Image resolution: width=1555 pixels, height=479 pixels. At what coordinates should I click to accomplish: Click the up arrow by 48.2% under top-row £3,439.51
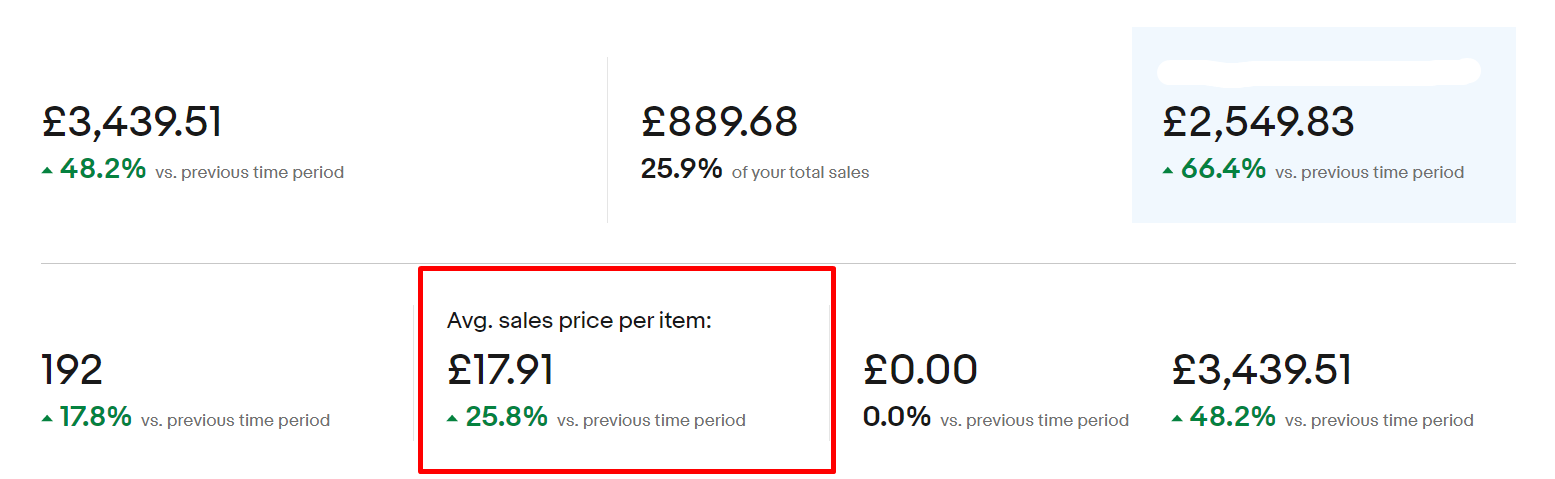(47, 172)
